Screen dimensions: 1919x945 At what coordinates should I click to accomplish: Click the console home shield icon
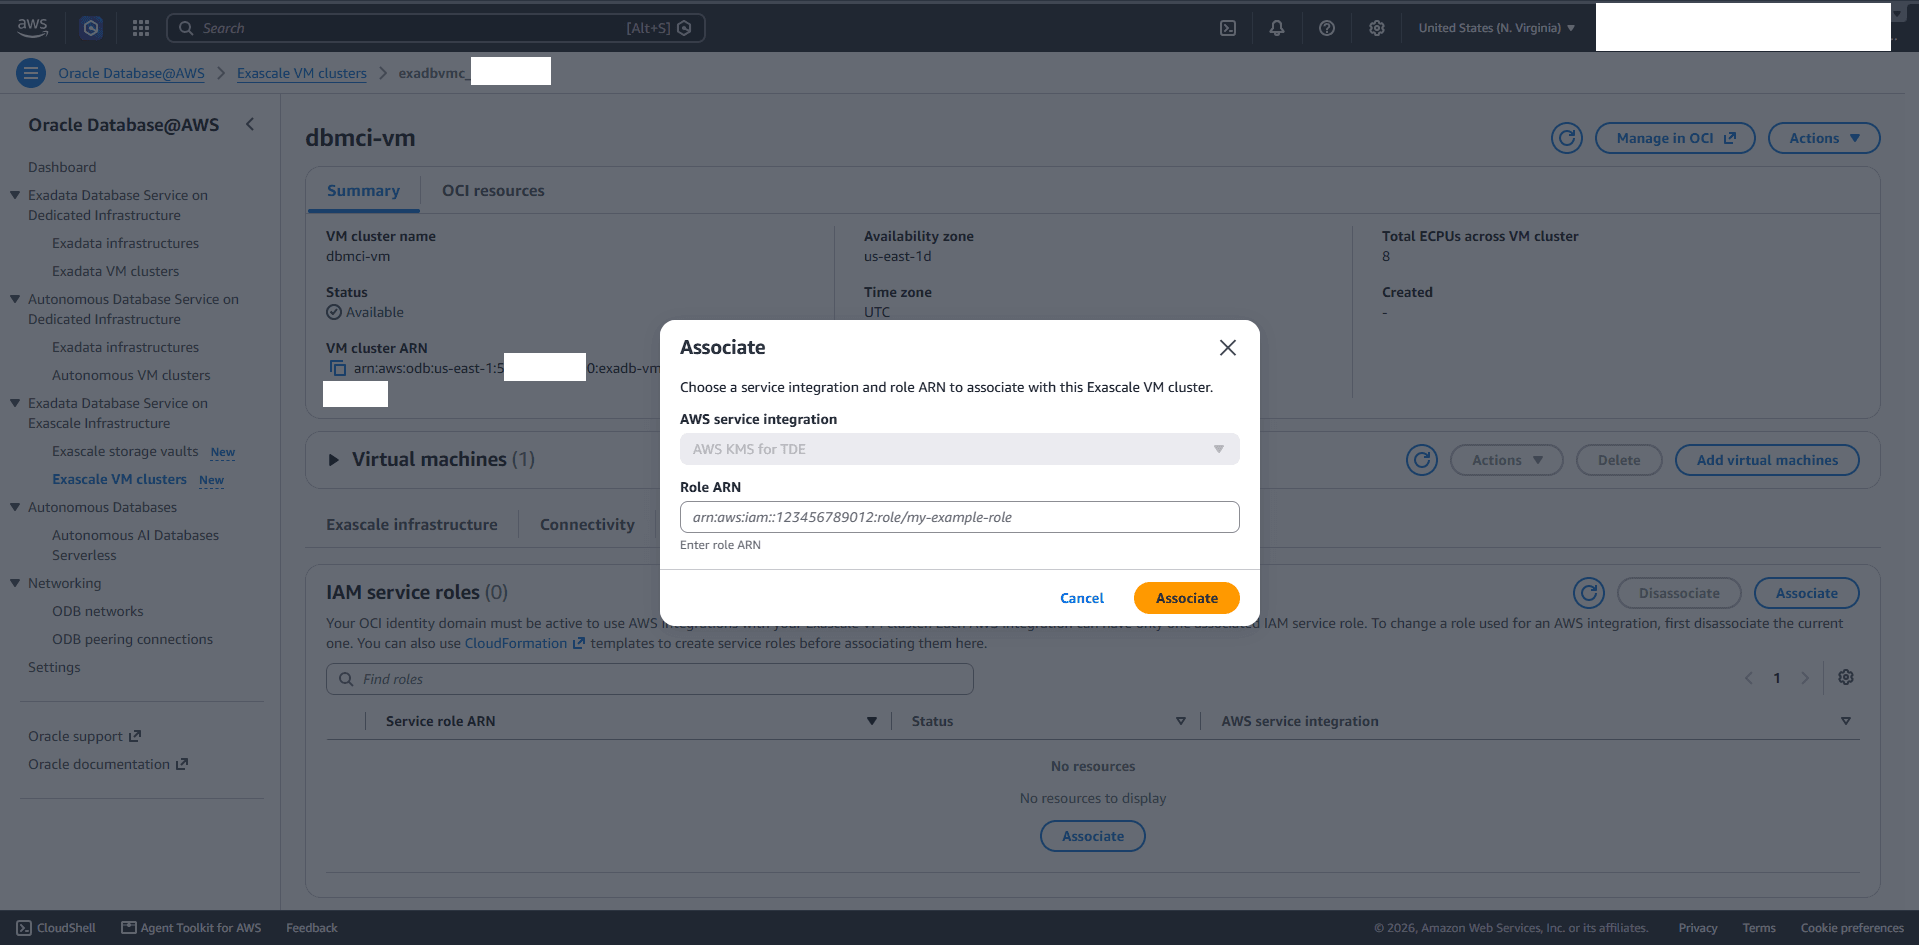tap(91, 28)
